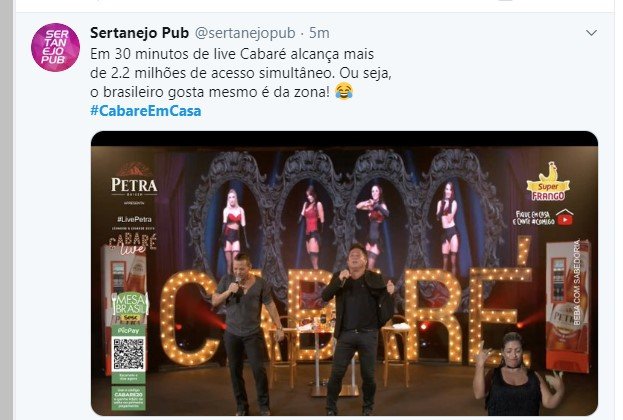Follow the #CabareEmCasa hashtag
Screen dimensions: 623x420
coord(145,110)
